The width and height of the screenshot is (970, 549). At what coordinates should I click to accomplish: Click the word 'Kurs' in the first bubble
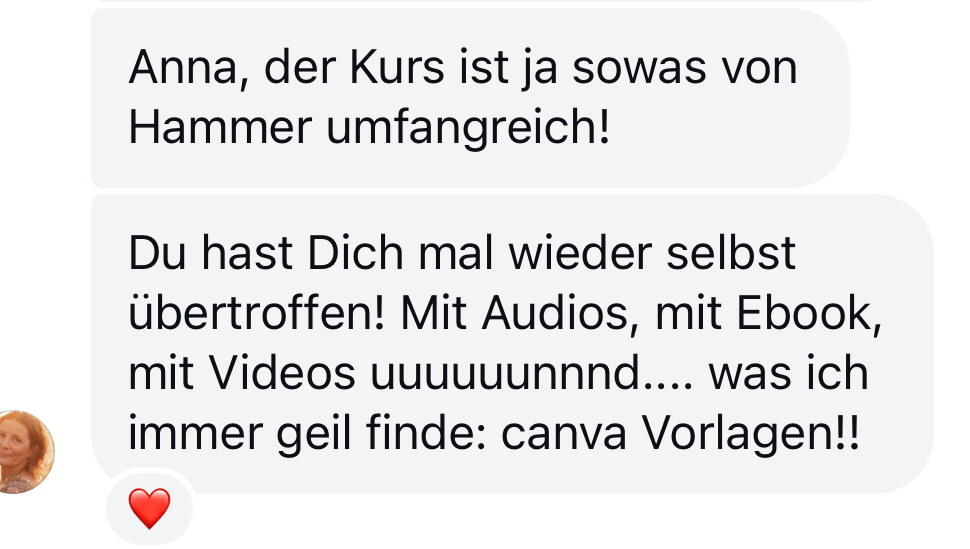click(x=397, y=67)
